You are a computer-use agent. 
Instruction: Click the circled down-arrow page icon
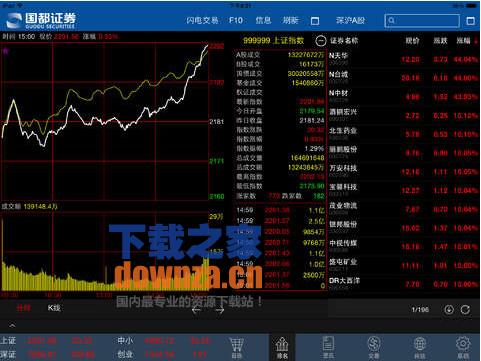tap(449, 310)
